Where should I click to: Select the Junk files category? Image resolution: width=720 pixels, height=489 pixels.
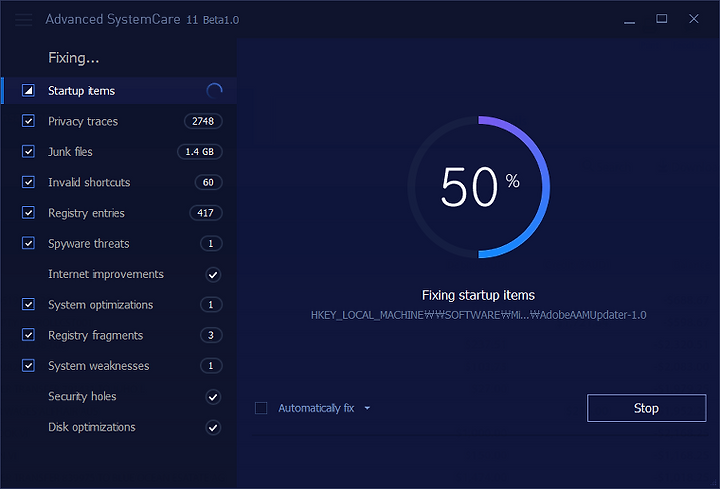[x=119, y=152]
